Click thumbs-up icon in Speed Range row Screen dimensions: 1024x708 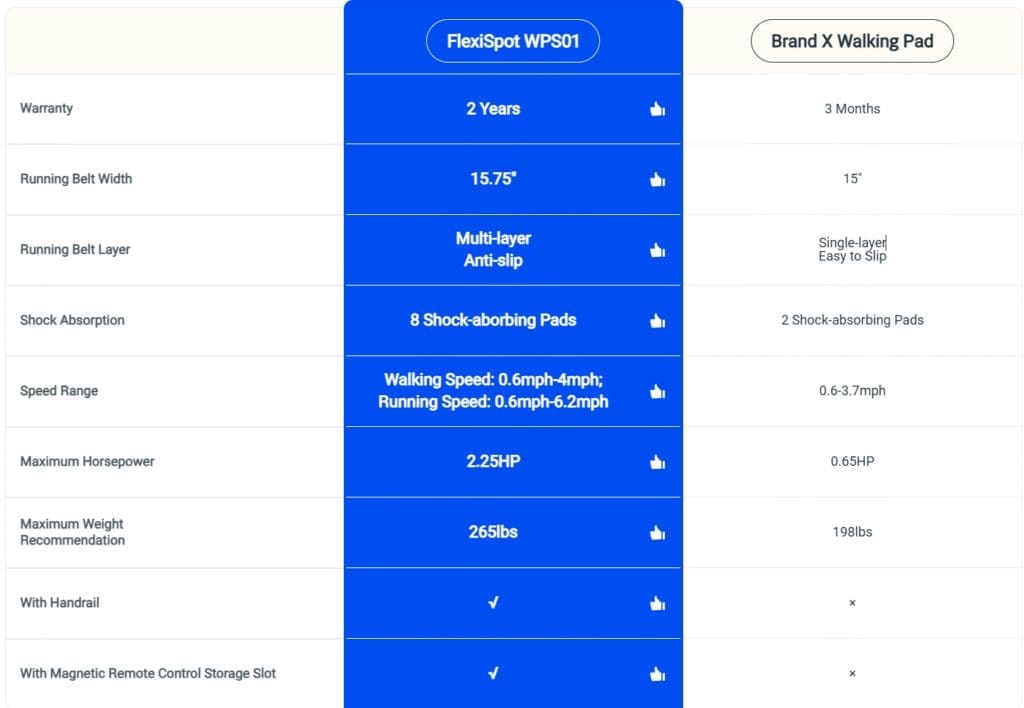tap(658, 391)
